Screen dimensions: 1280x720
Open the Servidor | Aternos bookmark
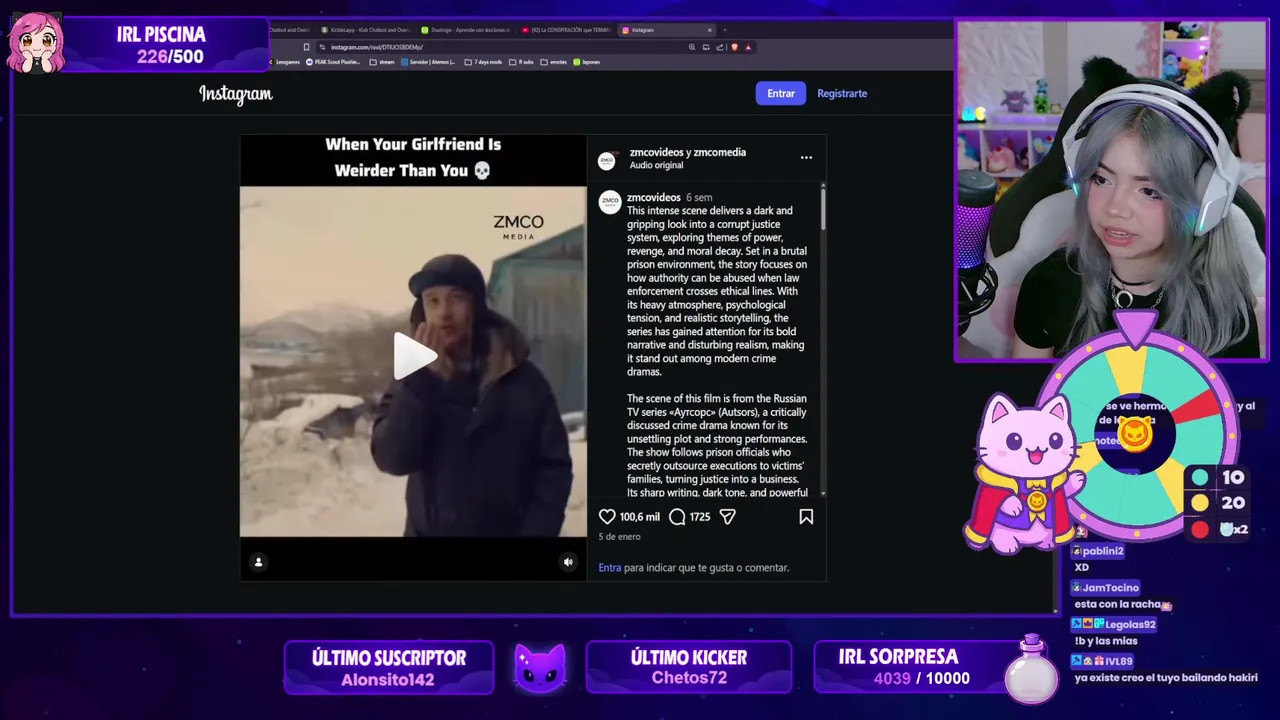point(428,62)
